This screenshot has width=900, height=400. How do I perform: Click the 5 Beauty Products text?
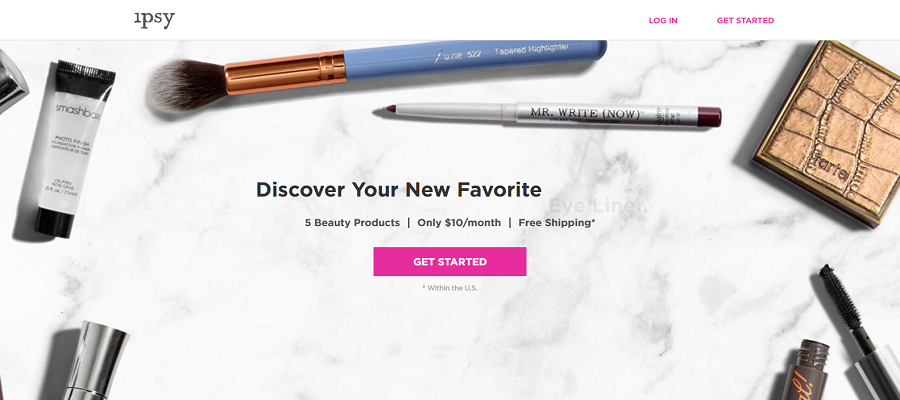(352, 223)
